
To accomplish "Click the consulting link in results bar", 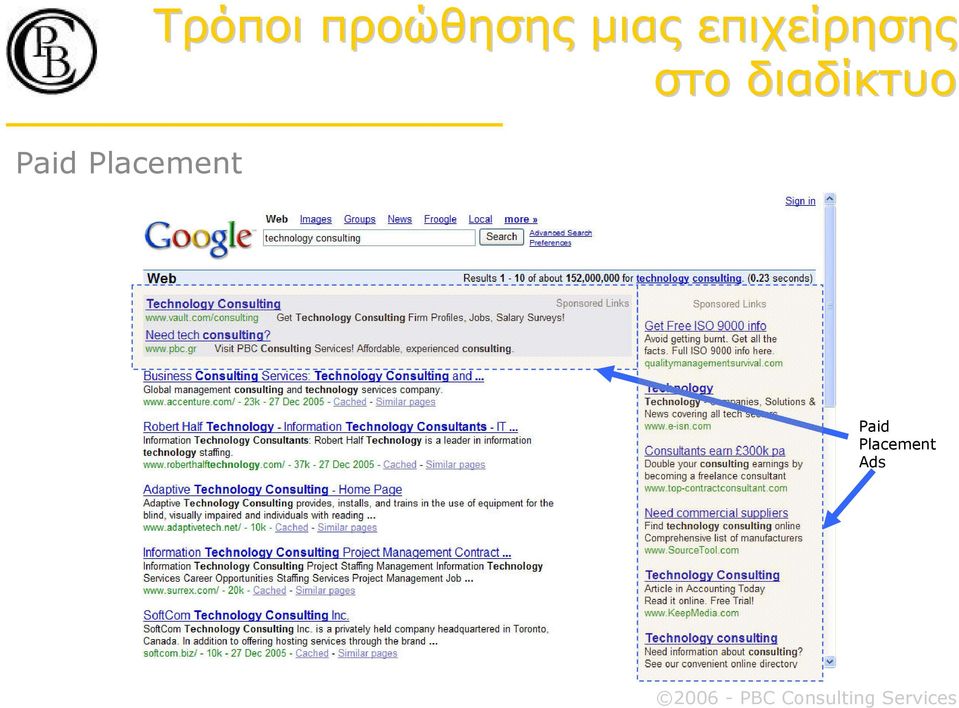I will pos(717,278).
